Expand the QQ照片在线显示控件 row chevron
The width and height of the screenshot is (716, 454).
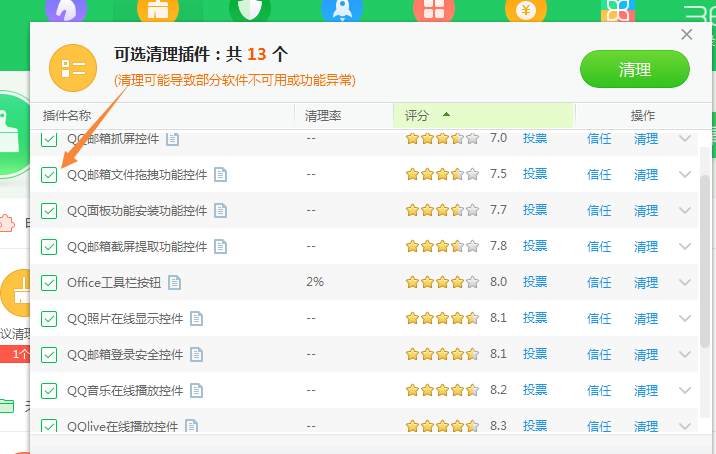point(684,318)
